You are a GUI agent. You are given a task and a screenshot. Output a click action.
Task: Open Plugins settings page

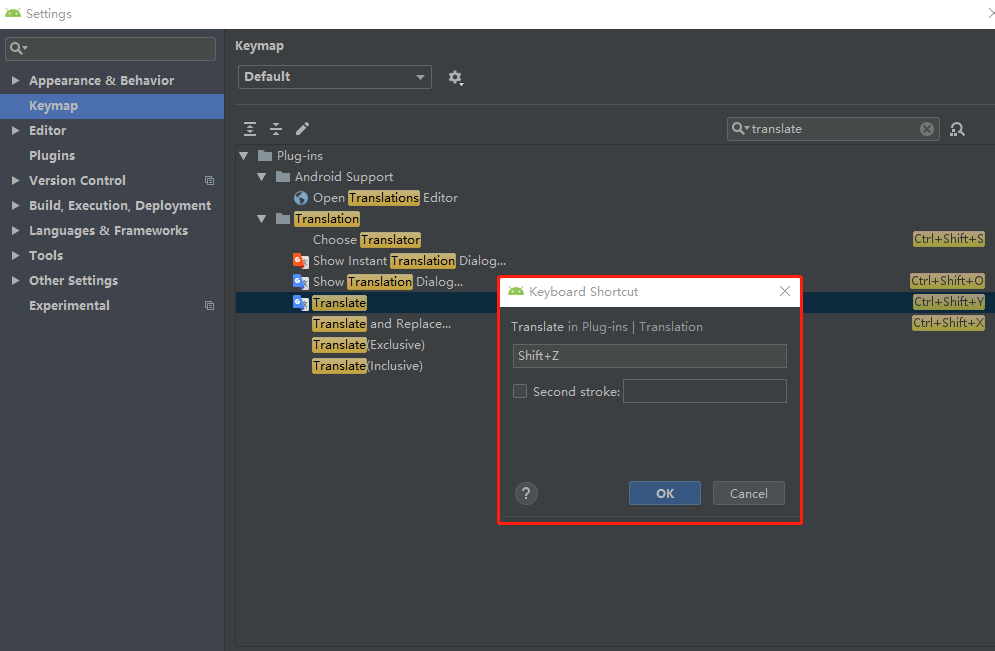(x=52, y=155)
